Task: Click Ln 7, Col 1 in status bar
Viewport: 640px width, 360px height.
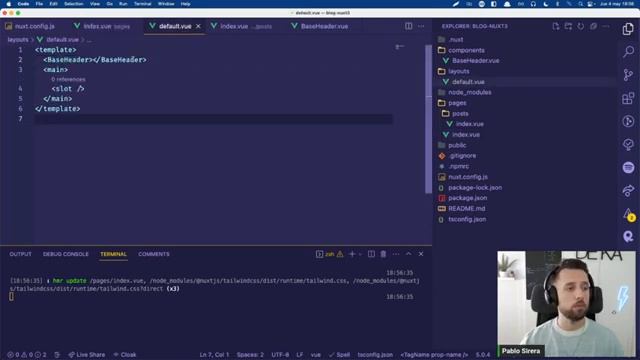Action: [x=214, y=355]
